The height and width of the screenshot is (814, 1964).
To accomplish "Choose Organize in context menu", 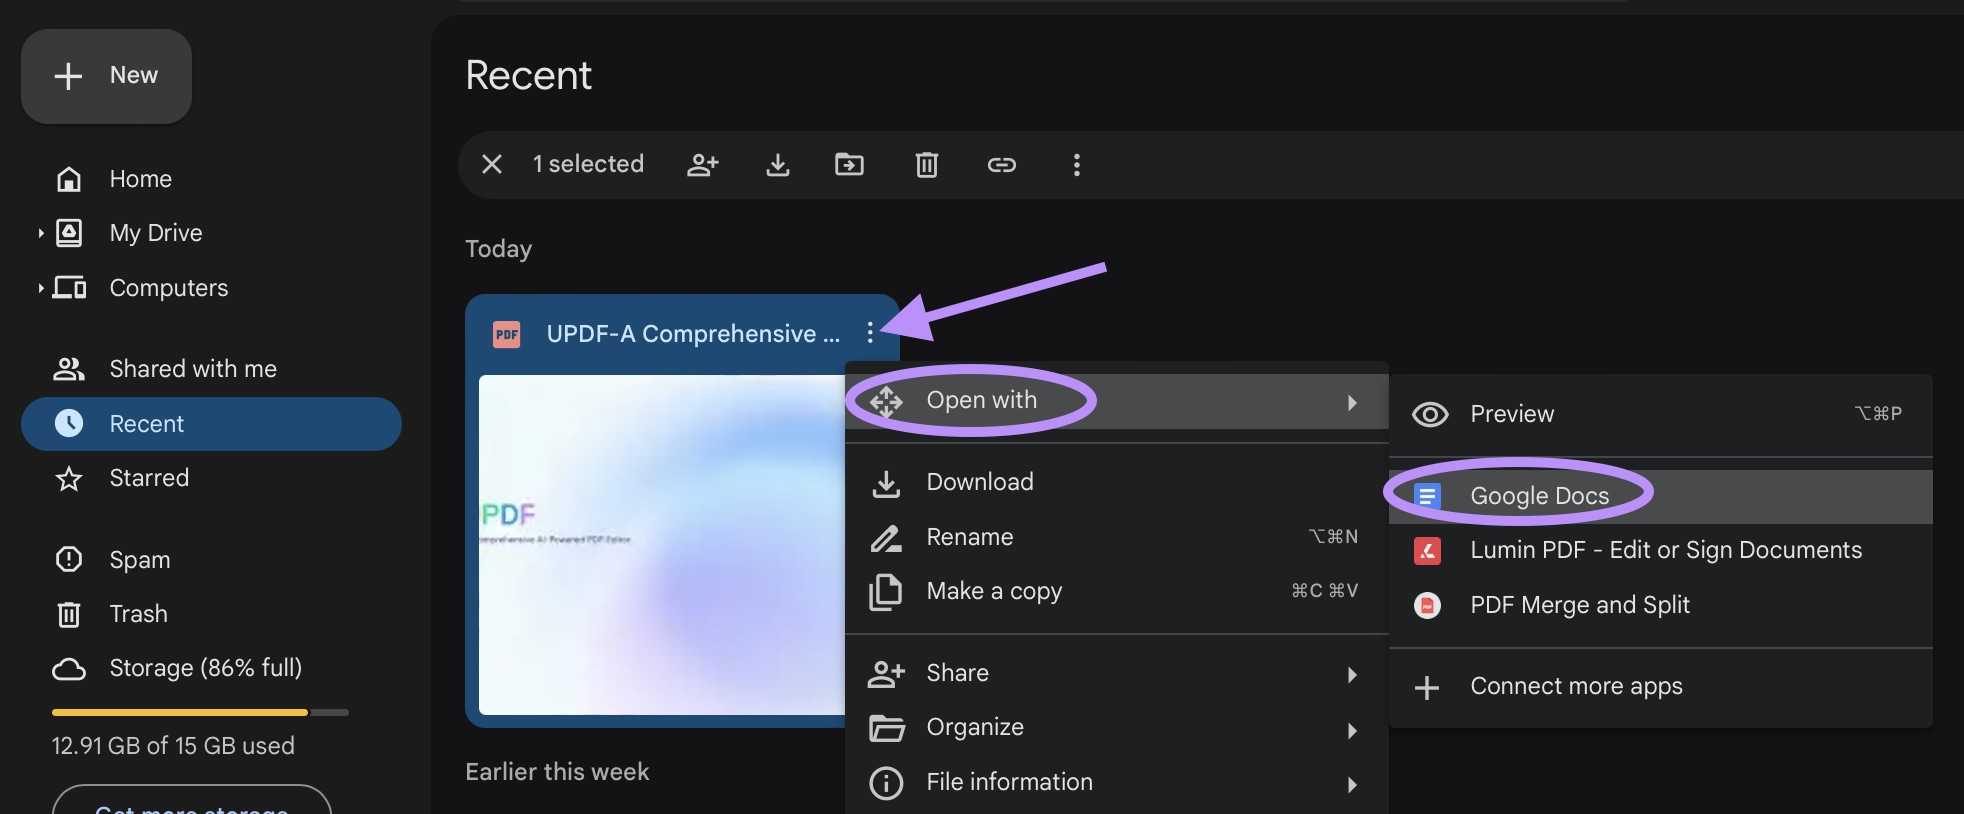I will tap(1116, 727).
